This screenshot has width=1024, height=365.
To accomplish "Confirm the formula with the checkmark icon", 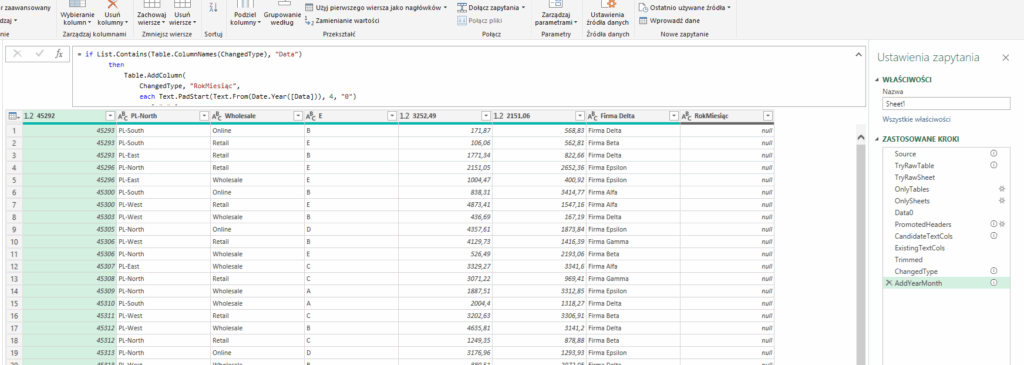I will coord(39,54).
